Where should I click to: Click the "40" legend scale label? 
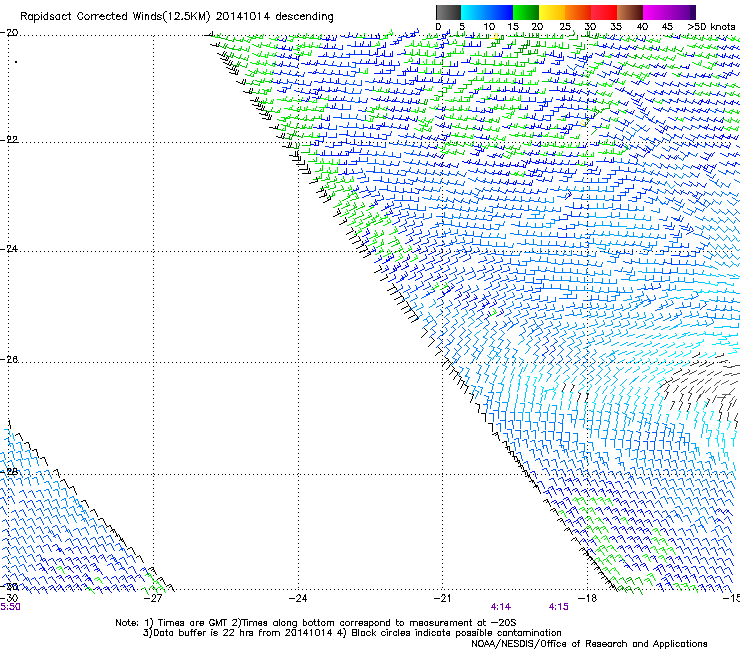click(x=642, y=27)
